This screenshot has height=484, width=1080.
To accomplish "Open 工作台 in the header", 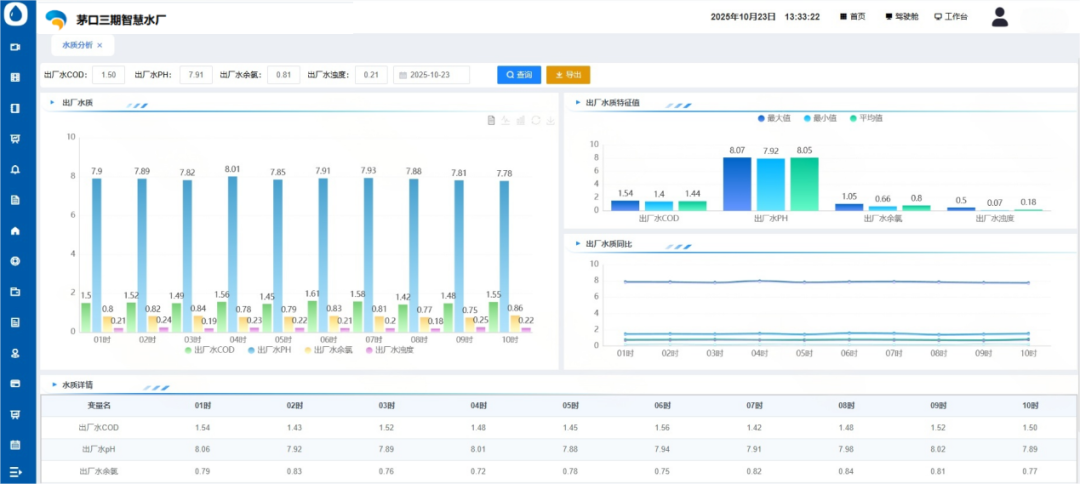I will click(951, 17).
